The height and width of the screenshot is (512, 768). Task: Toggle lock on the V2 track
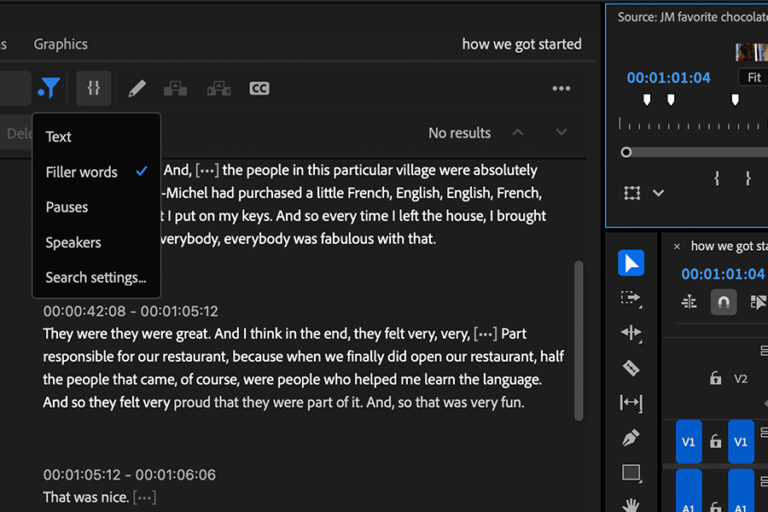715,379
